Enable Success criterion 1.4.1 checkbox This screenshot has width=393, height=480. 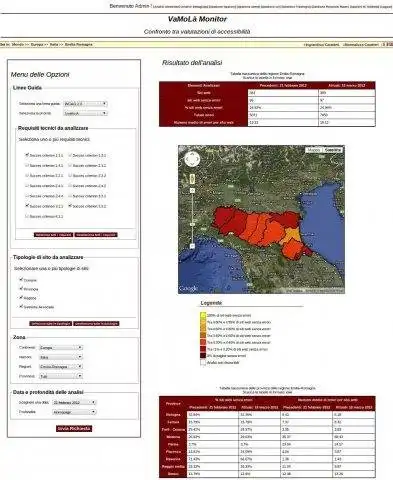(27, 165)
